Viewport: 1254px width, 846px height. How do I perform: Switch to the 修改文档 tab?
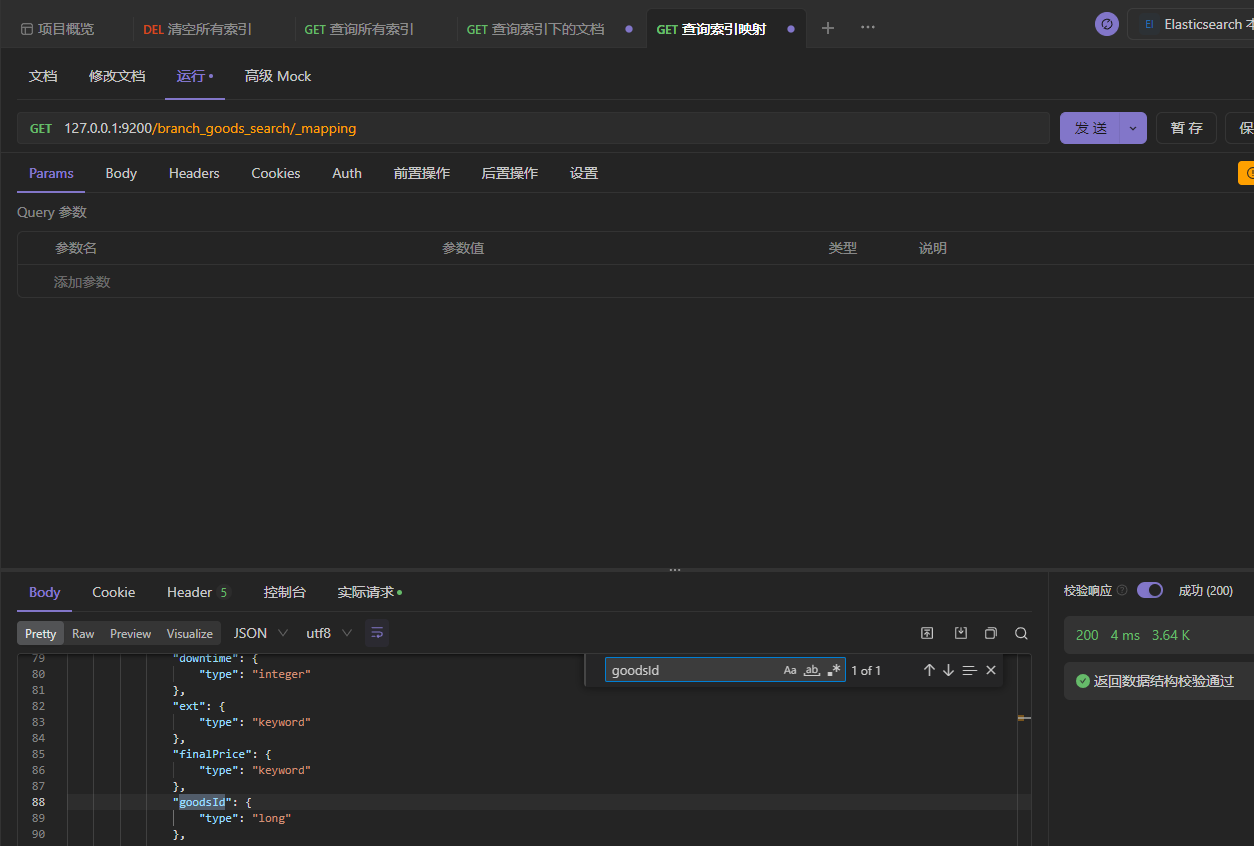pyautogui.click(x=117, y=76)
